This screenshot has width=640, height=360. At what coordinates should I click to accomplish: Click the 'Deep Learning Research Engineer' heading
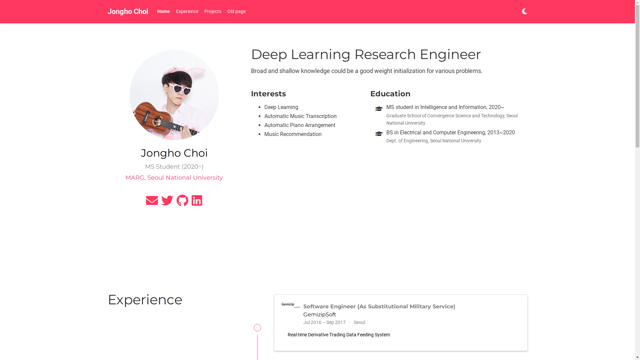click(x=366, y=55)
